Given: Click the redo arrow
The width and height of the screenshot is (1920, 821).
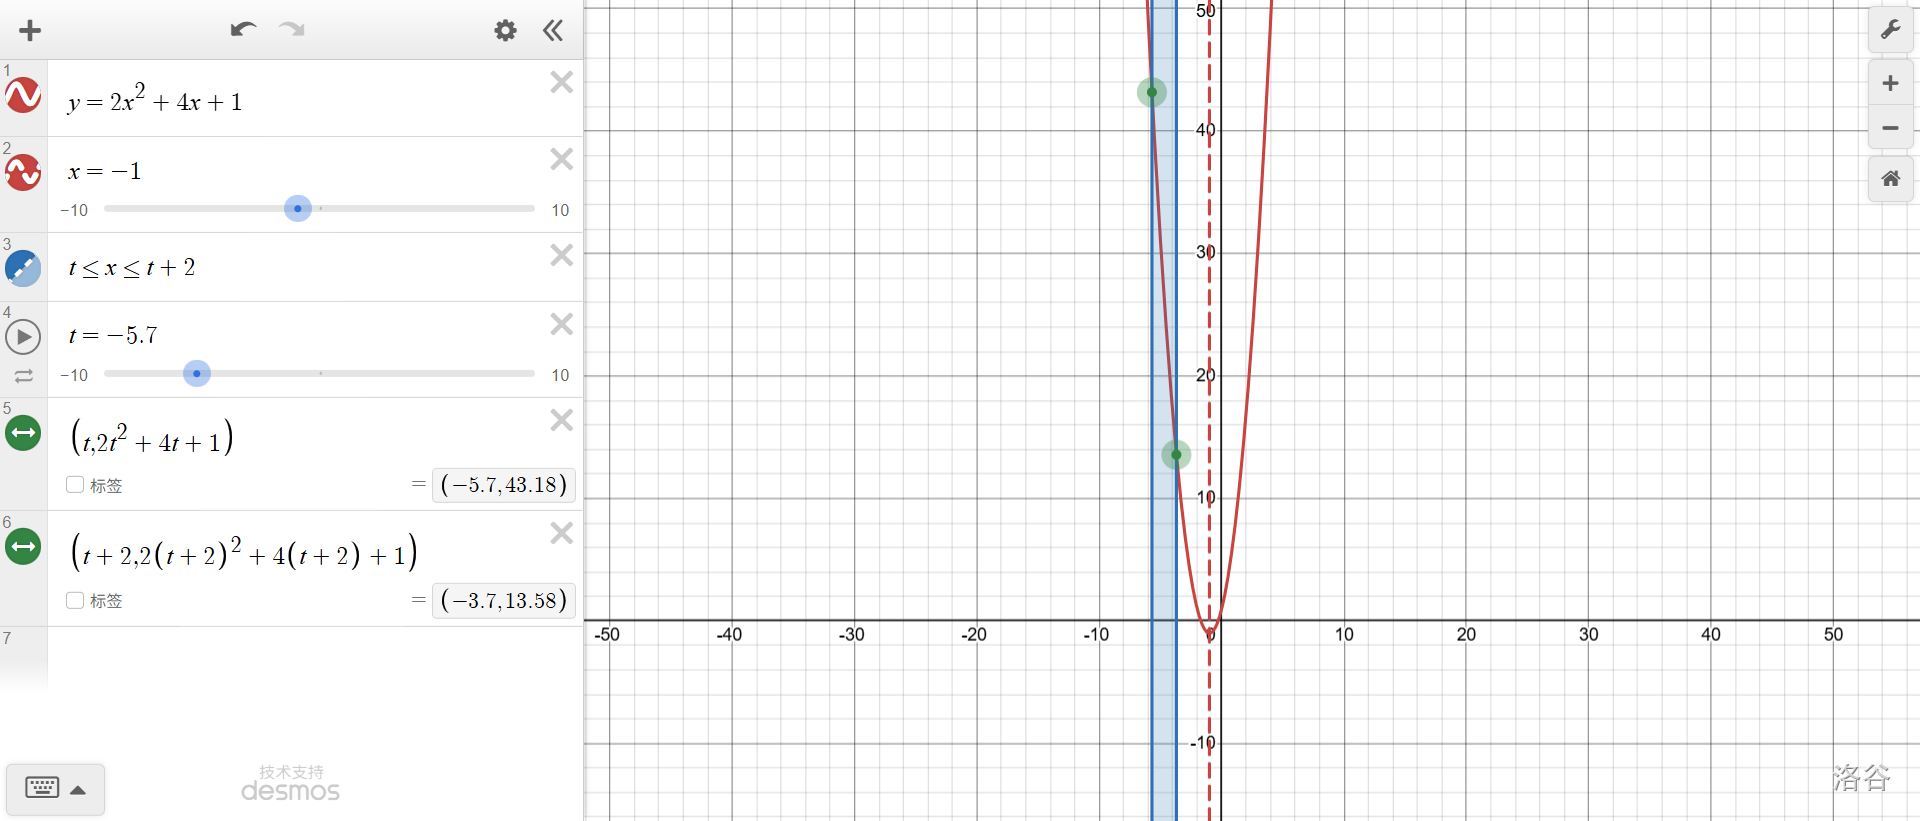Looking at the screenshot, I should click(x=292, y=30).
